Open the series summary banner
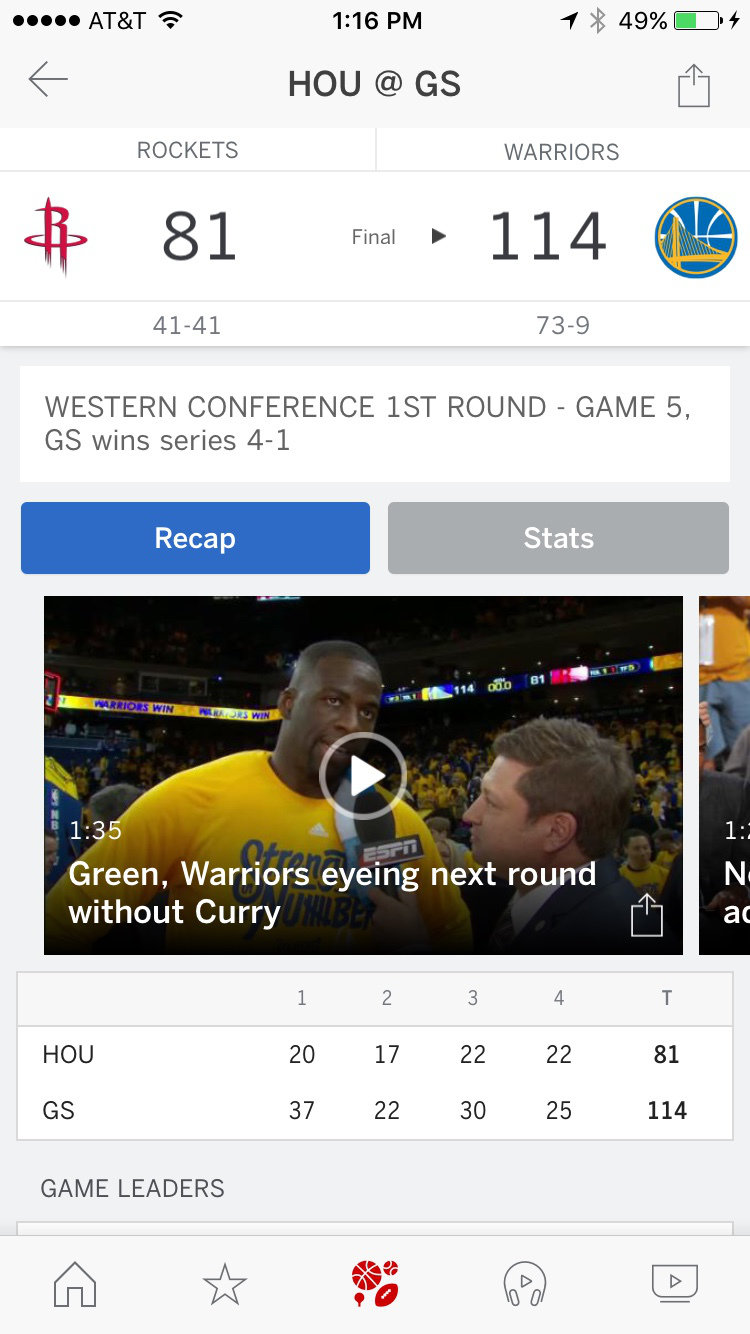Screen dimensions: 750x1334 click(x=374, y=424)
